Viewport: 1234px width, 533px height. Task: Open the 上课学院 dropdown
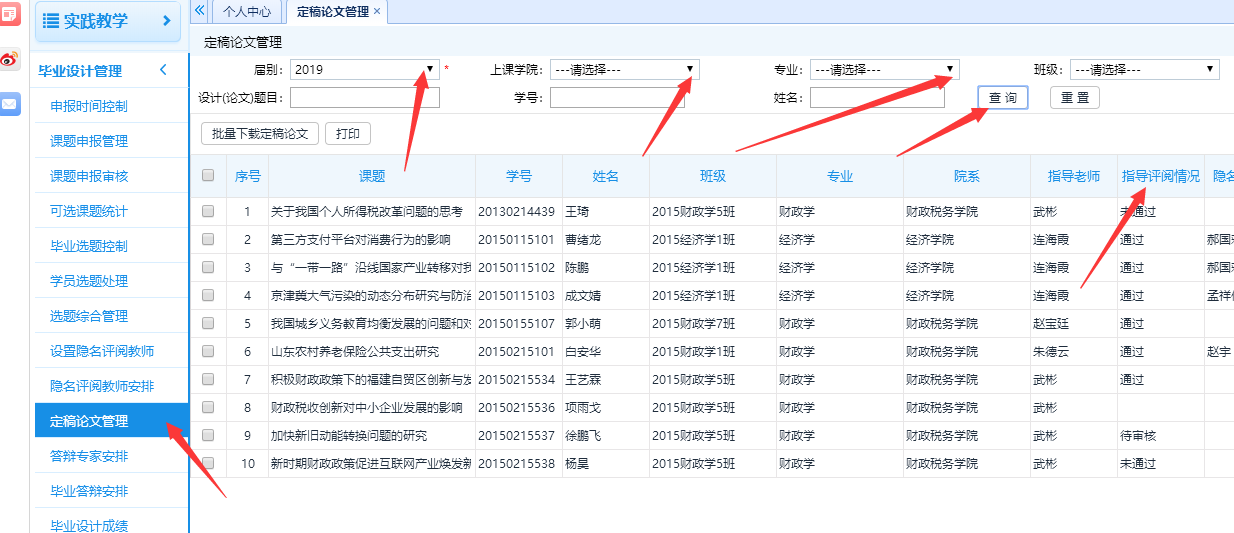pos(690,69)
